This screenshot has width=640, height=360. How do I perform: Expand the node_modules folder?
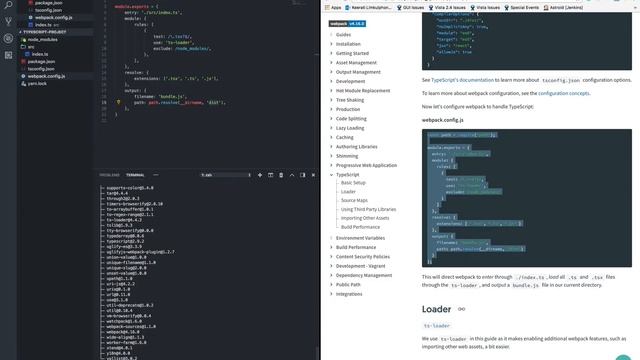[42, 40]
